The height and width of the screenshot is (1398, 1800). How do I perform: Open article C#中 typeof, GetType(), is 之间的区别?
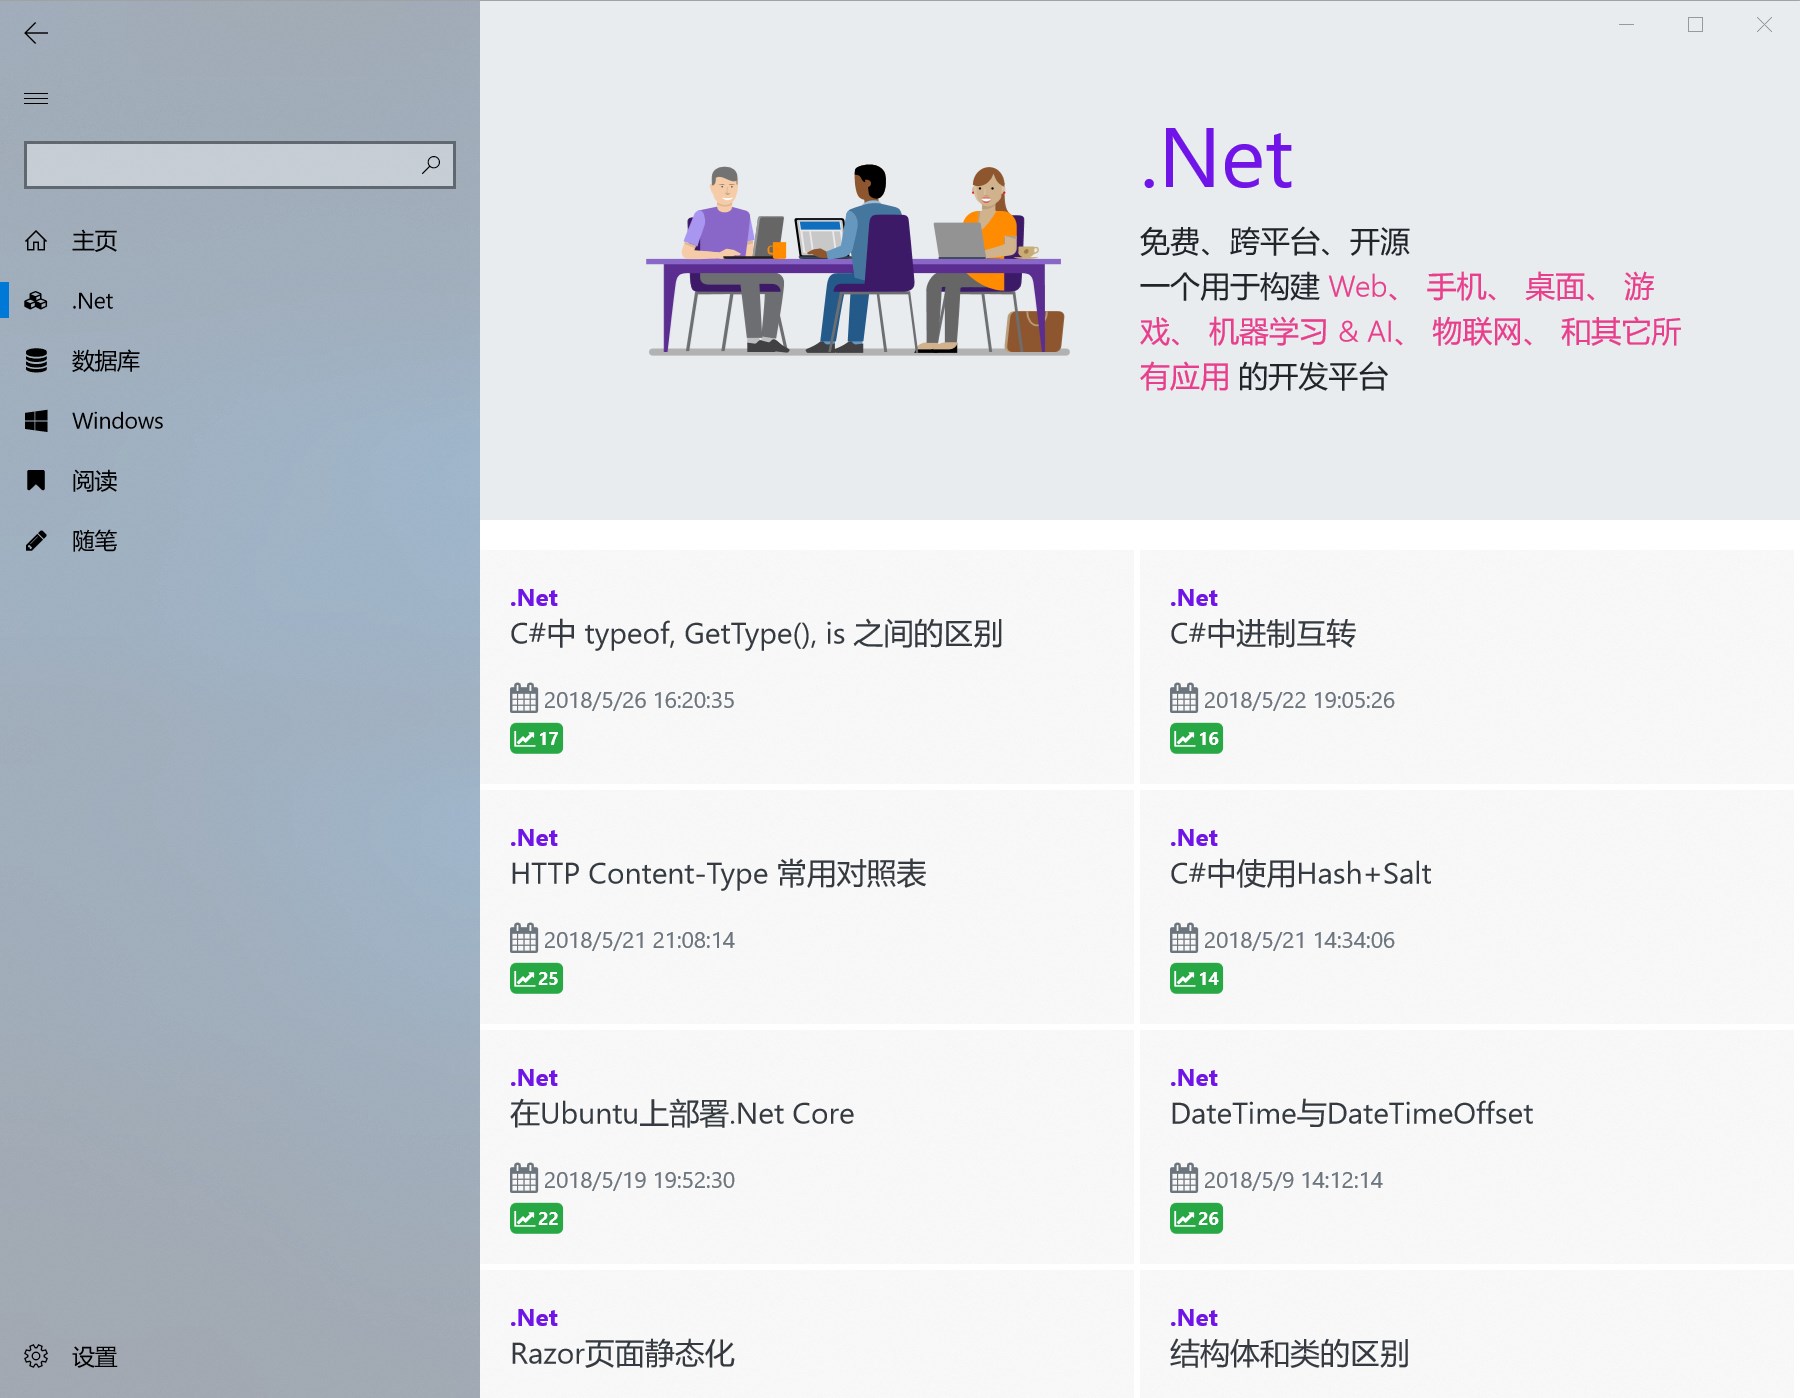(x=756, y=634)
